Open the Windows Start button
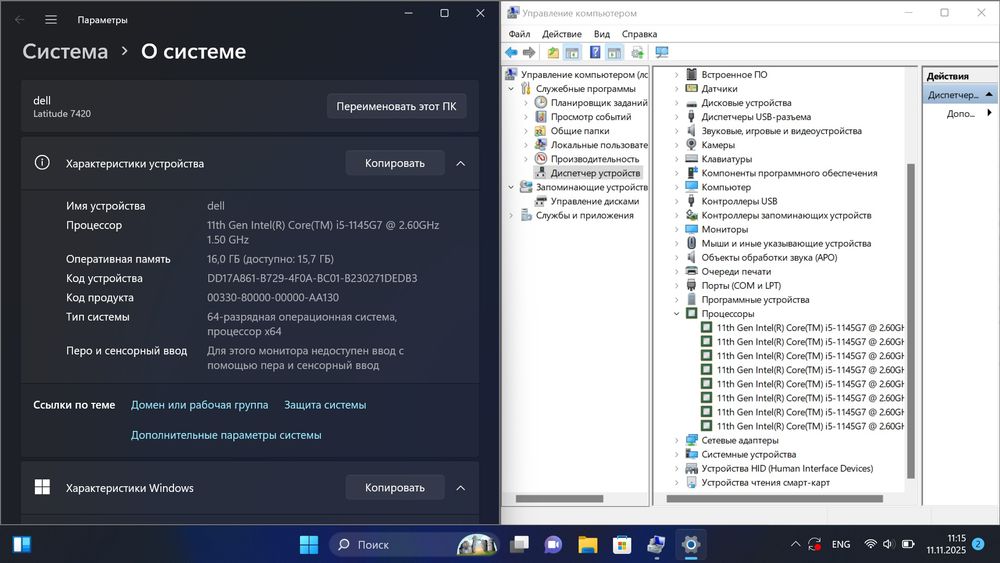The image size is (1000, 563). click(x=309, y=545)
